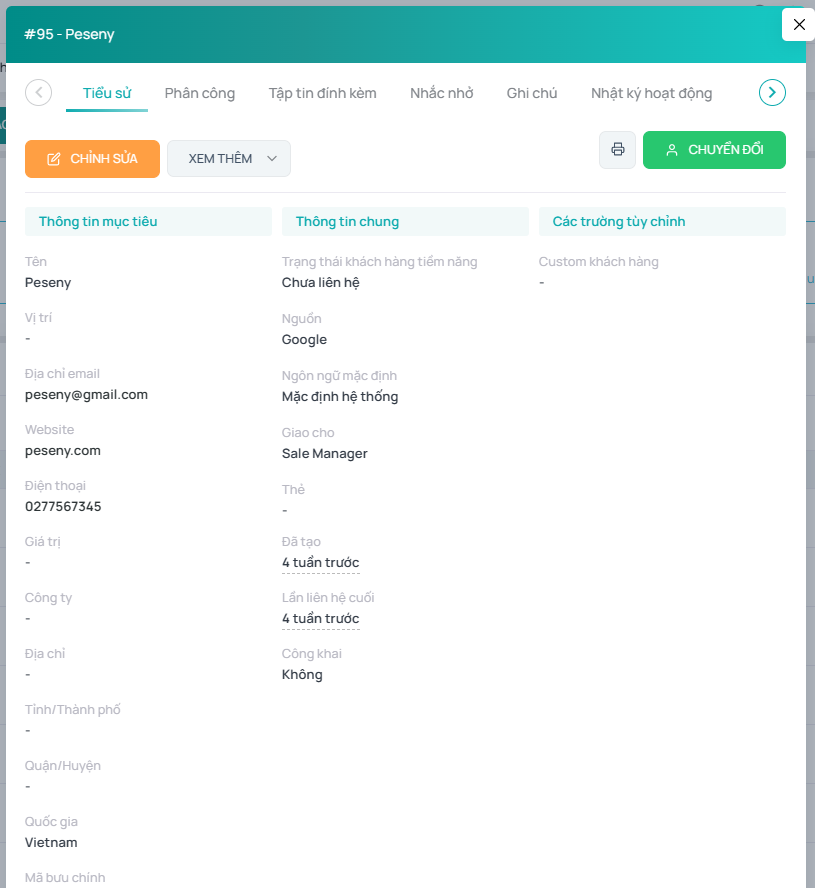
Task: Click the "#95 - Peseny" dialog title
Action: pyautogui.click(x=70, y=35)
